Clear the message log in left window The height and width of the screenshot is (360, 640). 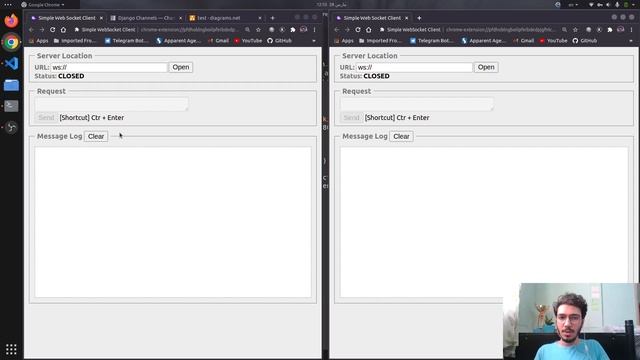pos(96,136)
